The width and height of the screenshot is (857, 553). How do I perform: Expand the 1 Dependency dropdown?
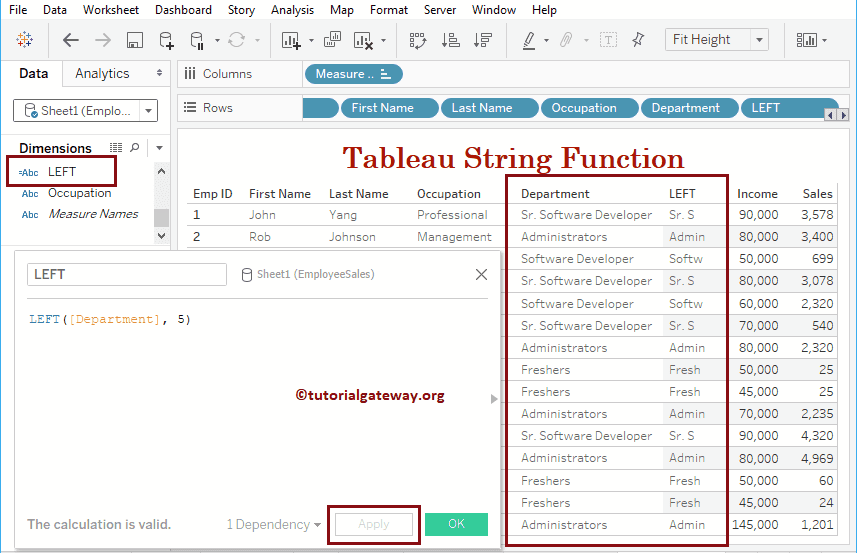274,525
